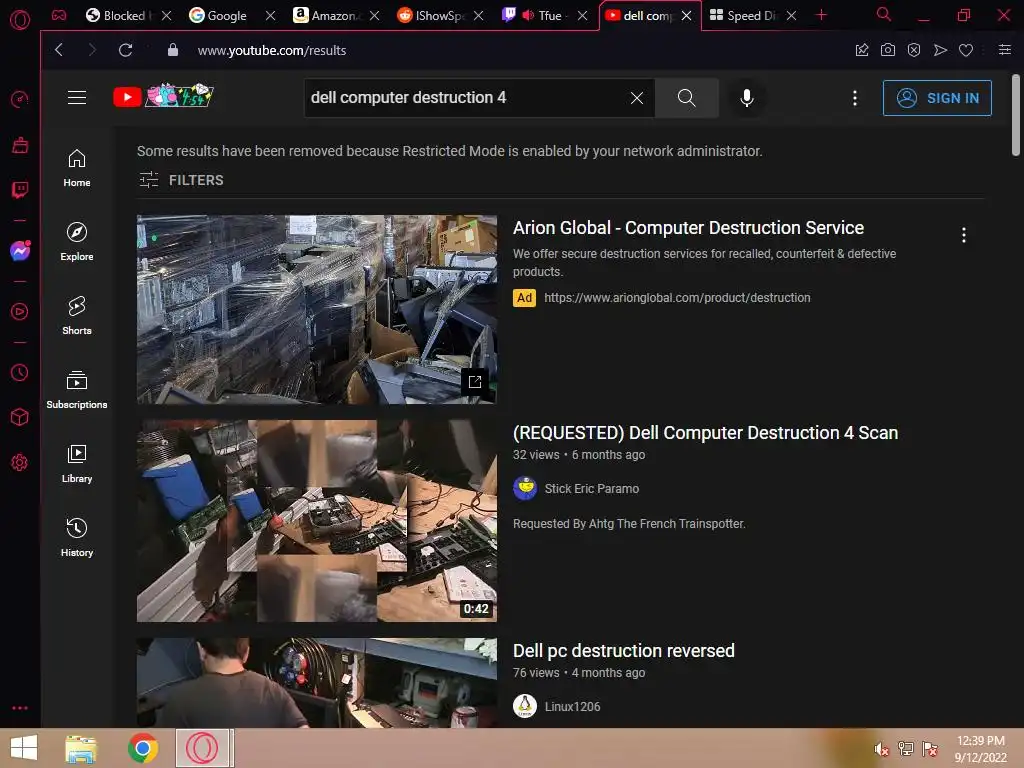Open the sidebar three-dots setup button
The width and height of the screenshot is (1024, 768).
(x=20, y=708)
